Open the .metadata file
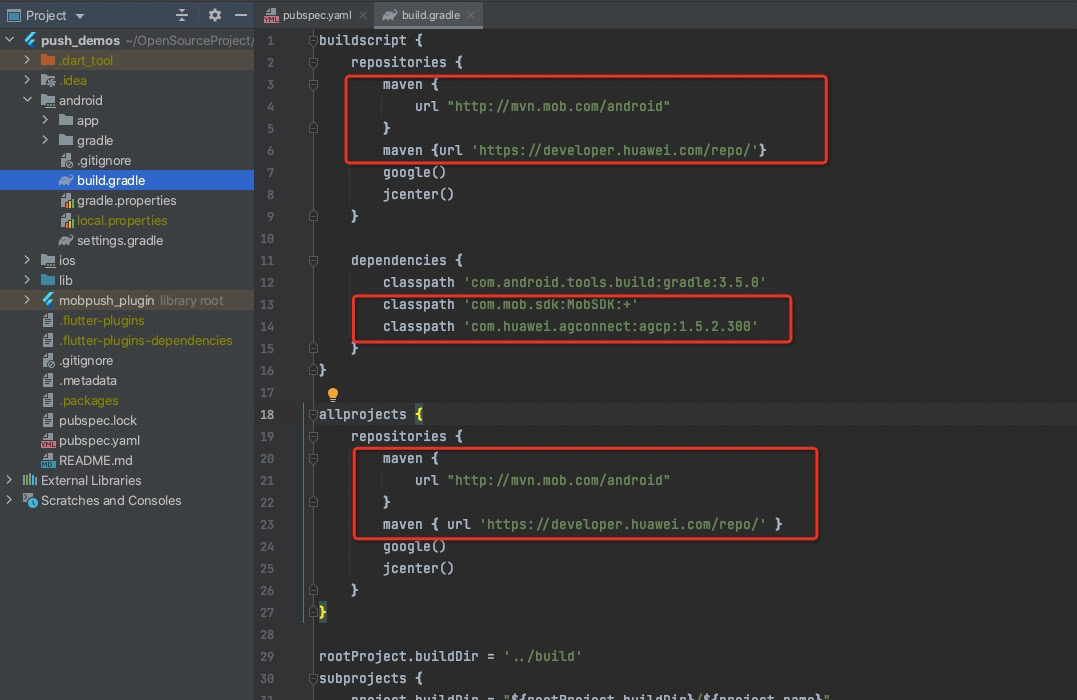Viewport: 1077px width, 700px height. point(87,380)
